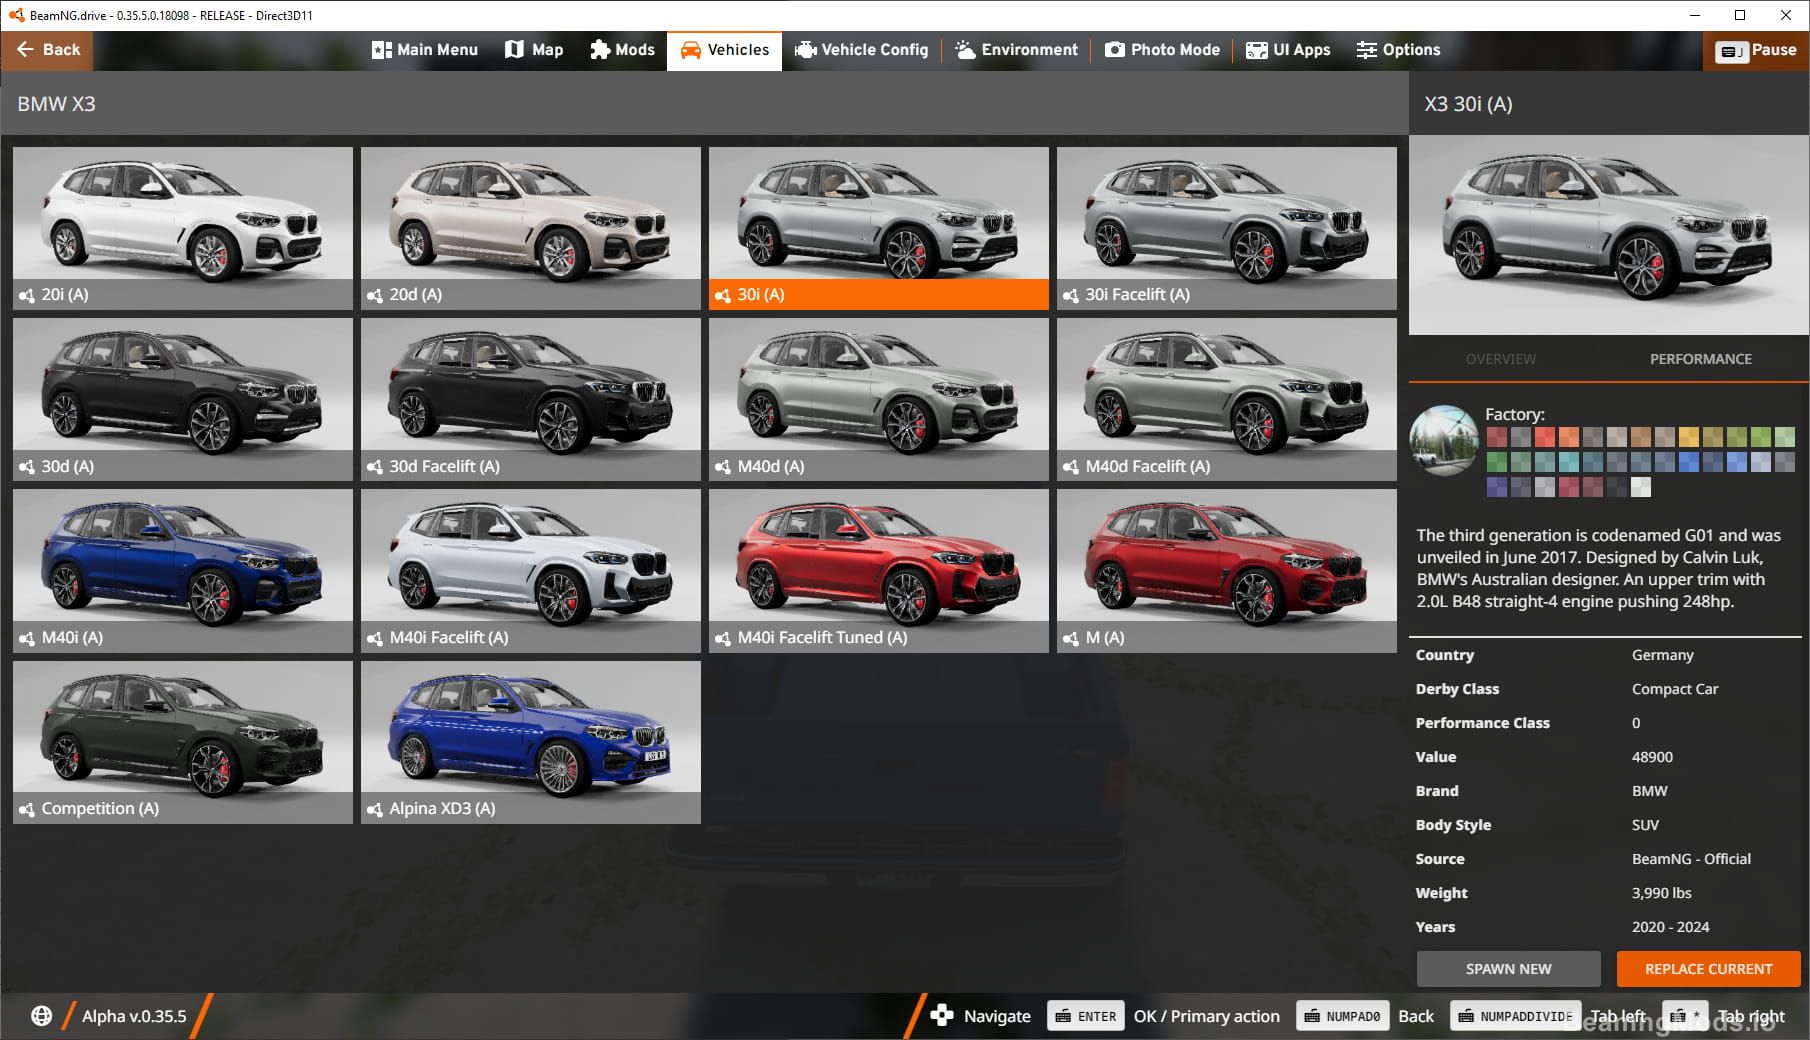The height and width of the screenshot is (1040, 1810).
Task: Pick the orange factory color swatch
Action: pyautogui.click(x=1568, y=437)
